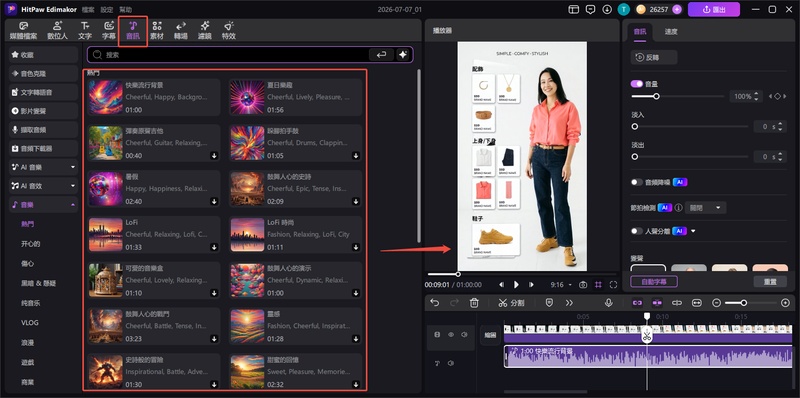Open the 字幕 subtitles tab
Screen dimensions: 800x398
click(x=109, y=31)
